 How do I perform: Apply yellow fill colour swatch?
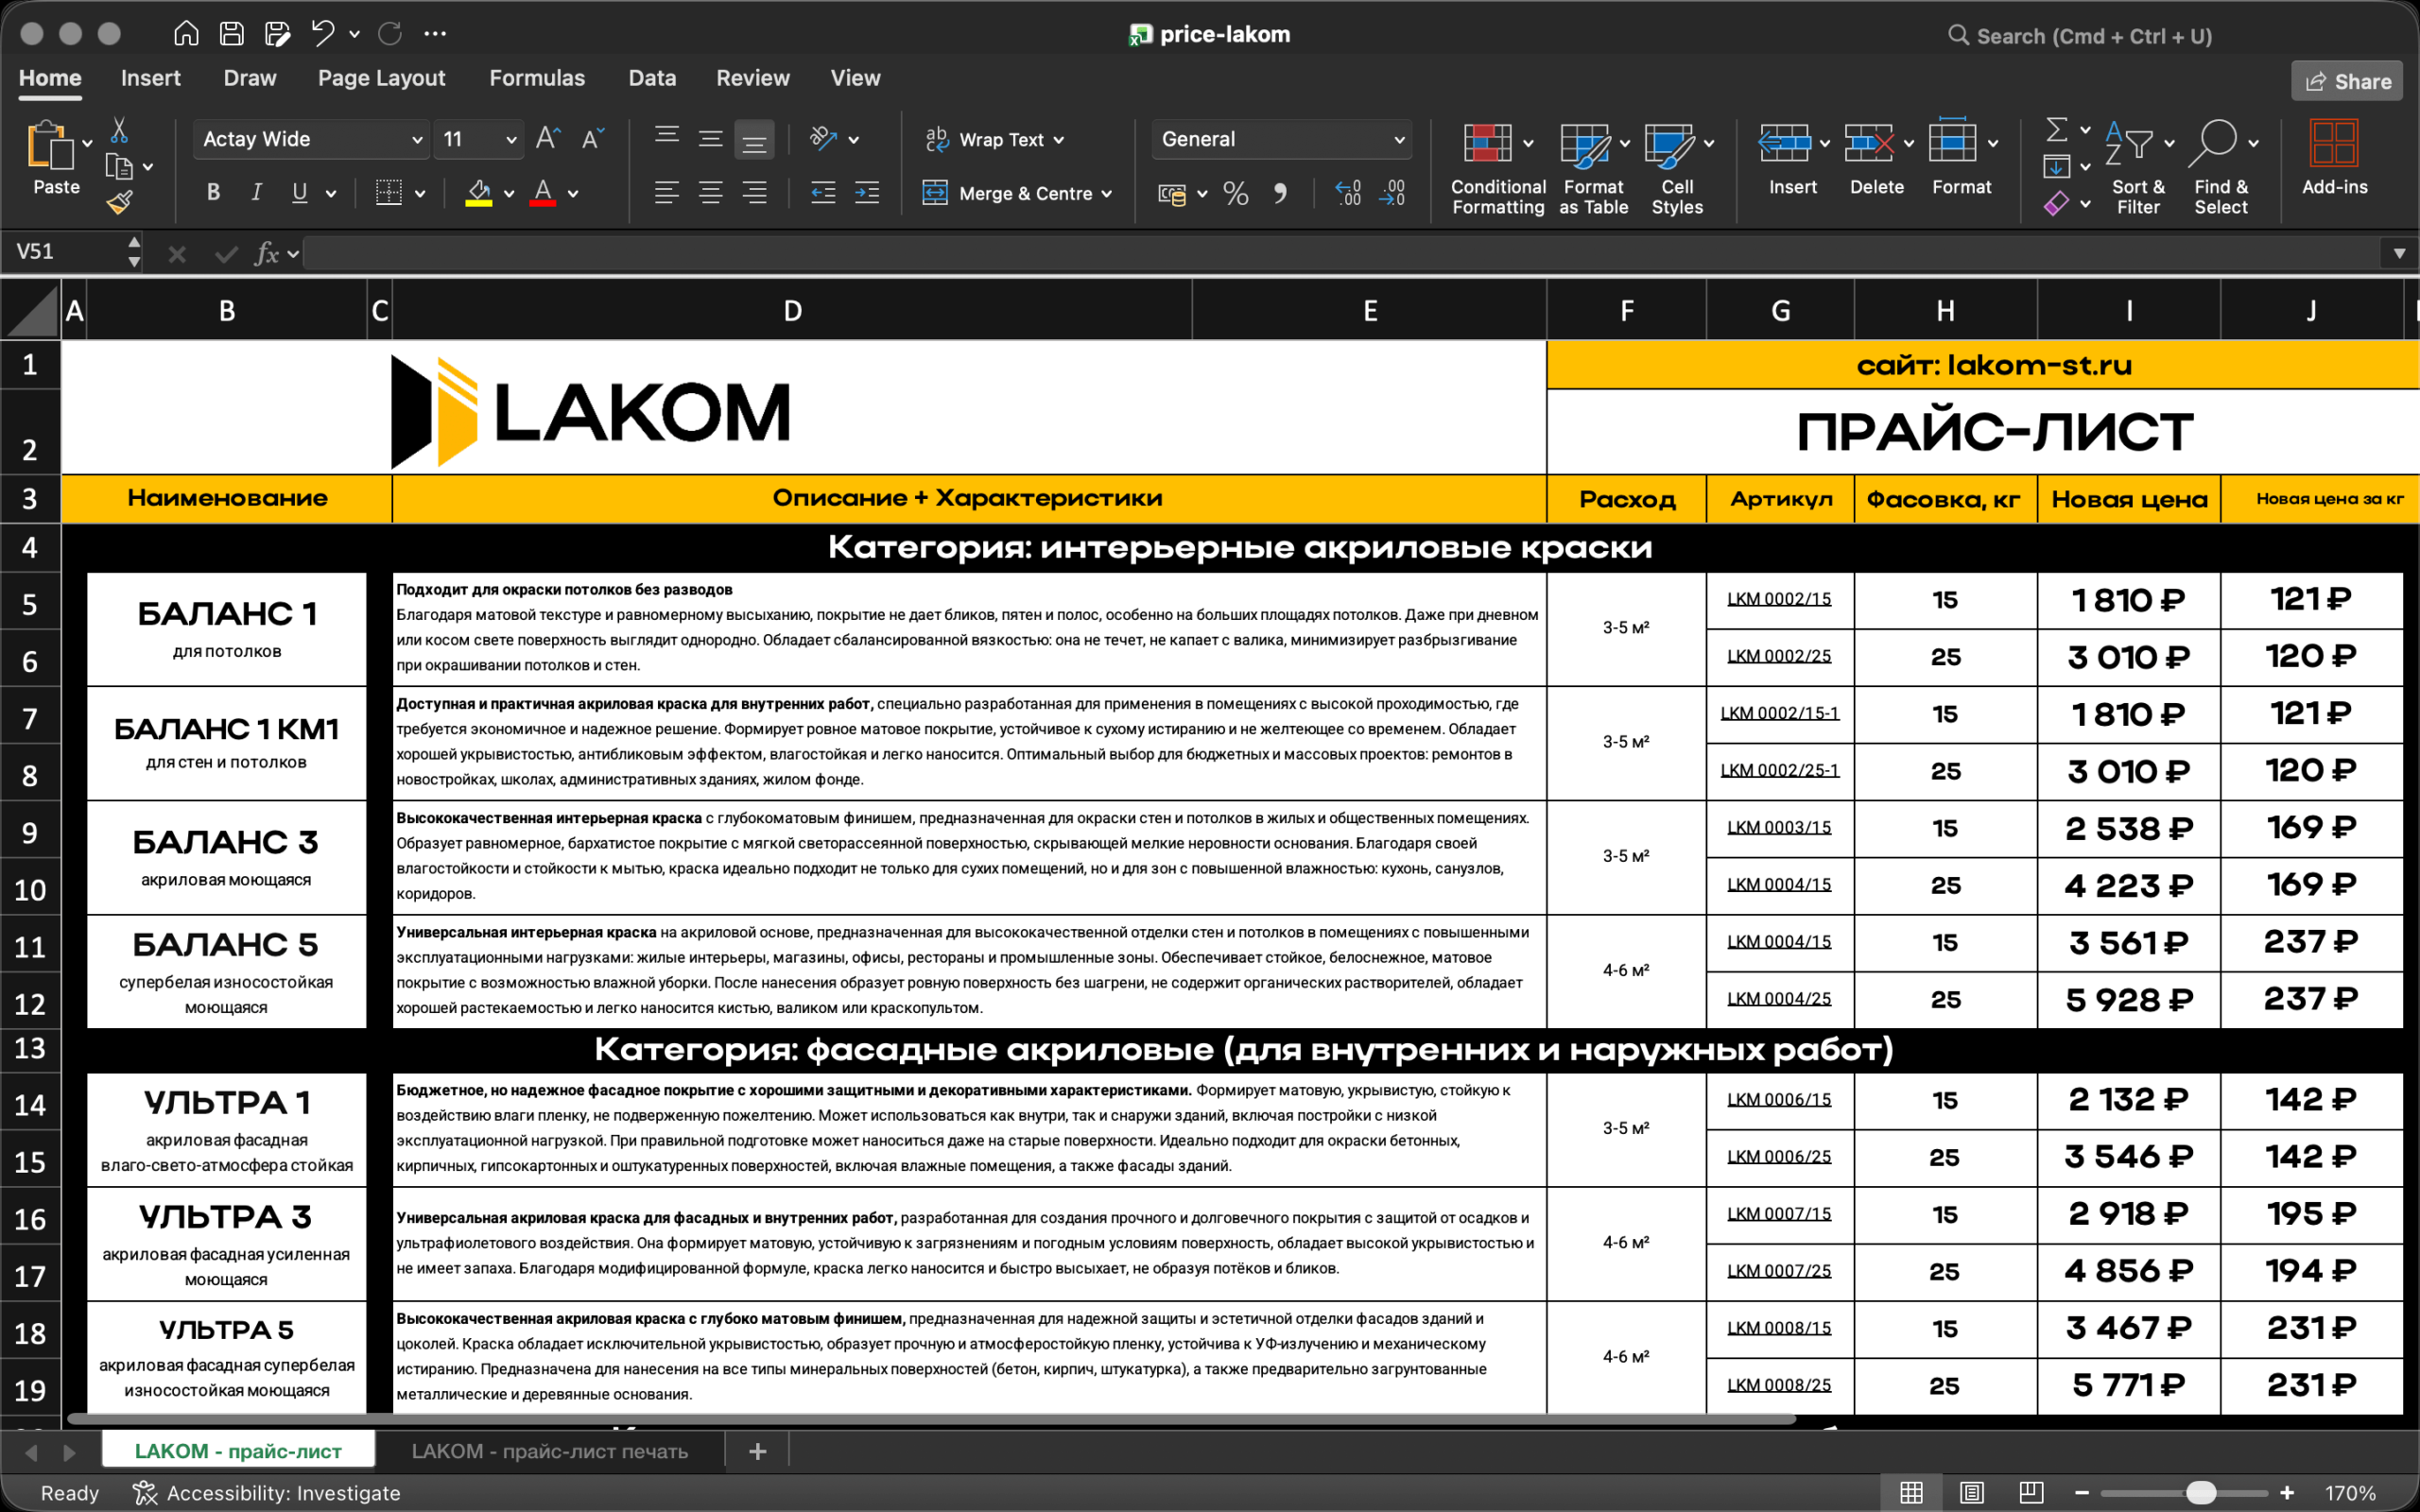click(x=479, y=193)
